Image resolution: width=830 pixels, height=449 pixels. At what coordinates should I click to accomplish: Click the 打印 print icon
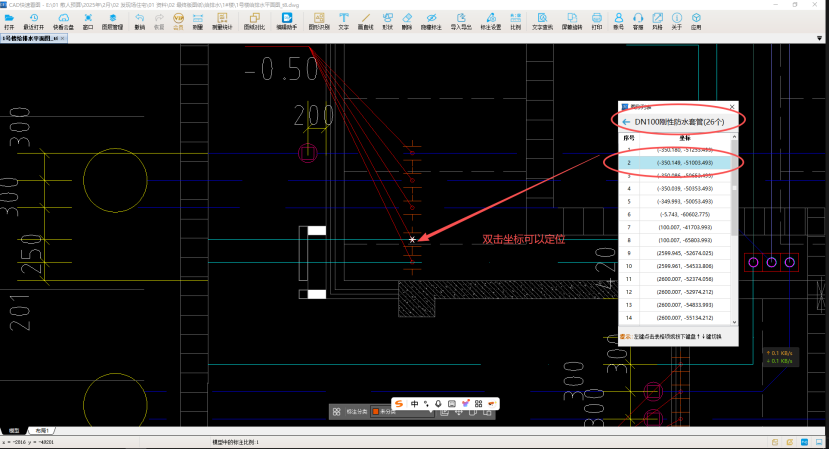pos(597,21)
